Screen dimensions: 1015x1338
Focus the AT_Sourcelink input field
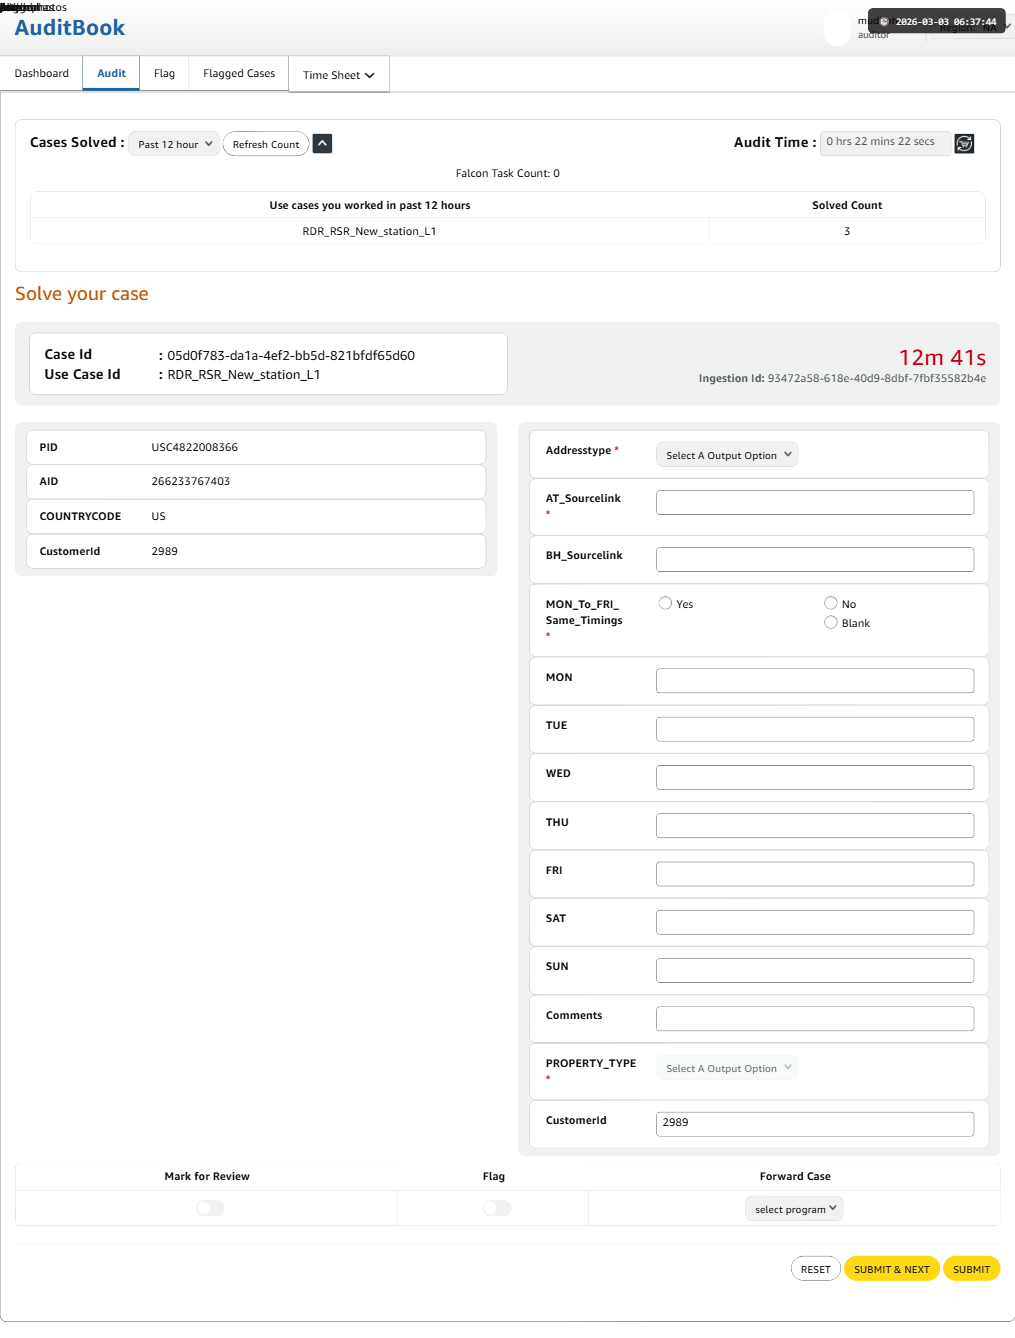click(x=815, y=502)
